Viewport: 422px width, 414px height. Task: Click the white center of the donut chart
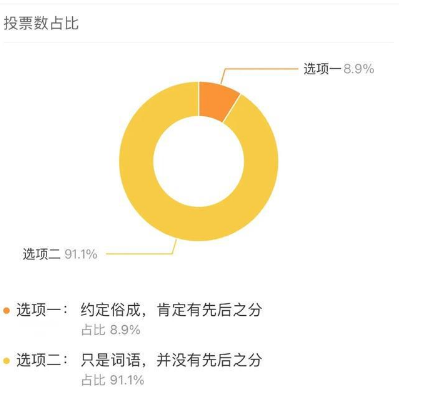(199, 161)
